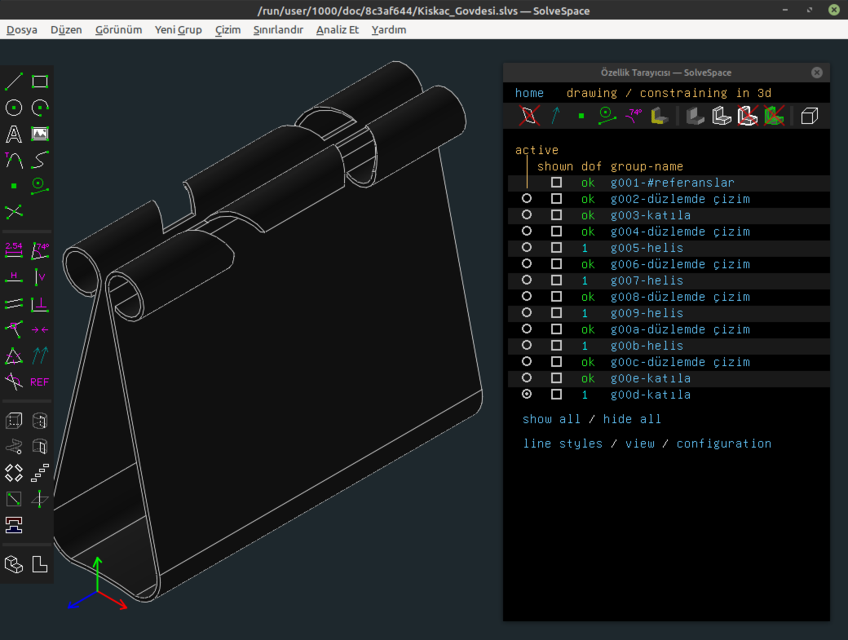848x640 pixels.
Task: Activate the g007-helis group radio button
Action: (x=525, y=280)
